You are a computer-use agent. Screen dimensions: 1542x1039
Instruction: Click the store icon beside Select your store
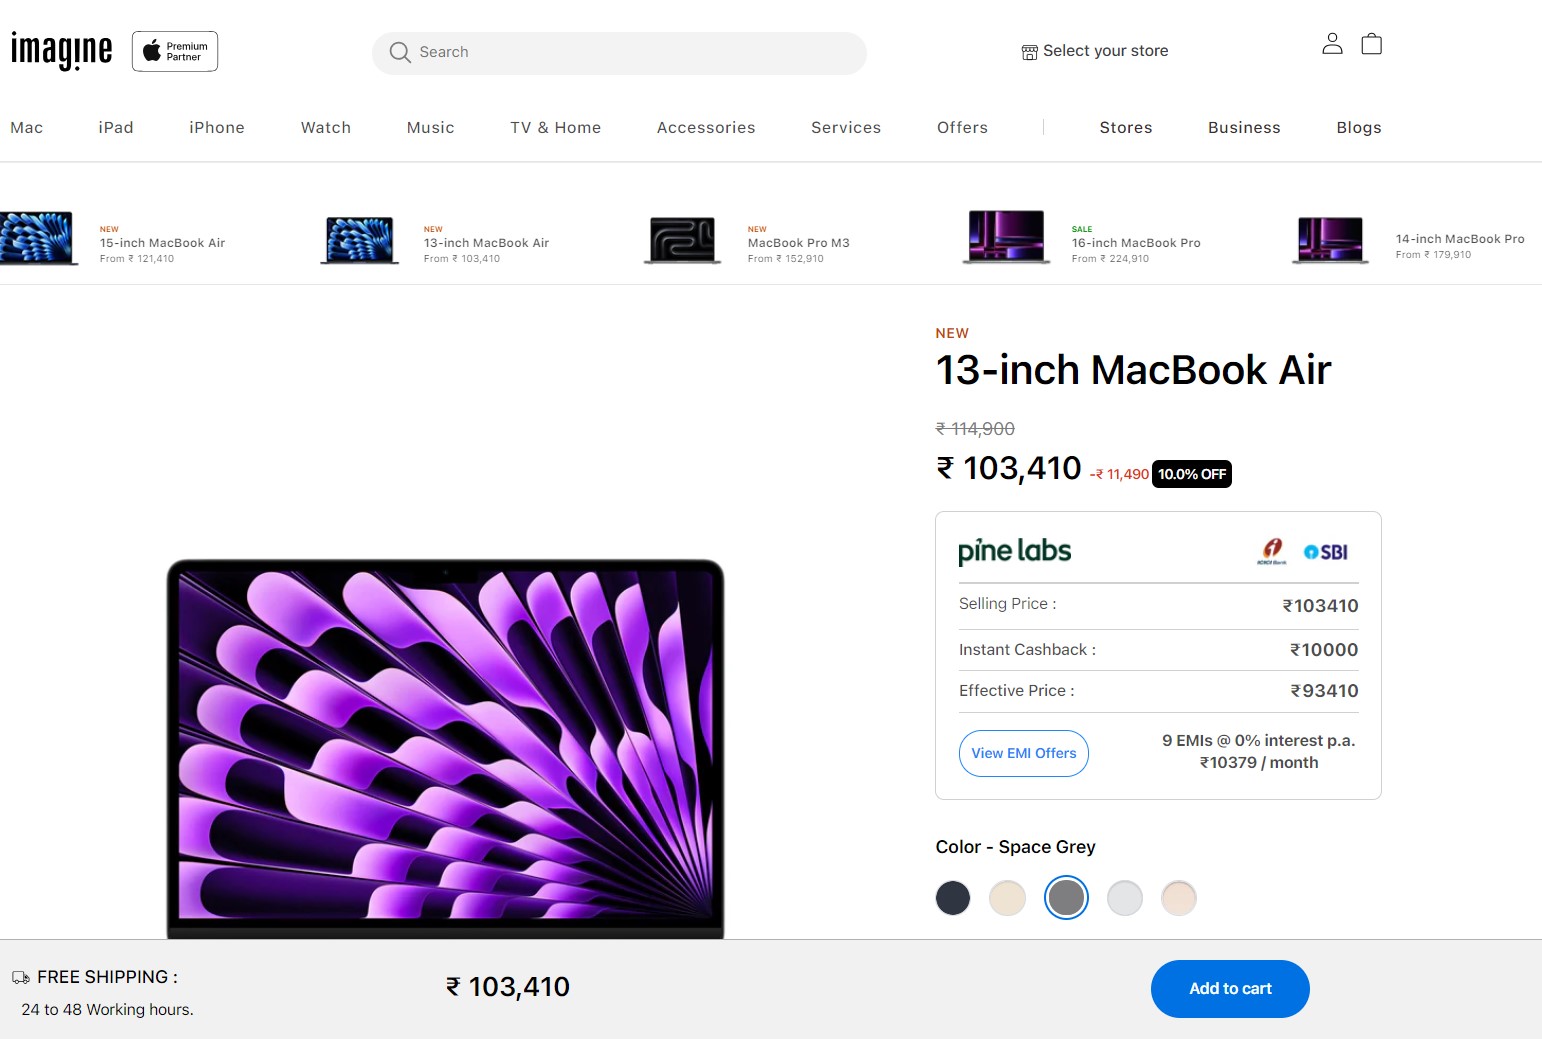pyautogui.click(x=1029, y=52)
